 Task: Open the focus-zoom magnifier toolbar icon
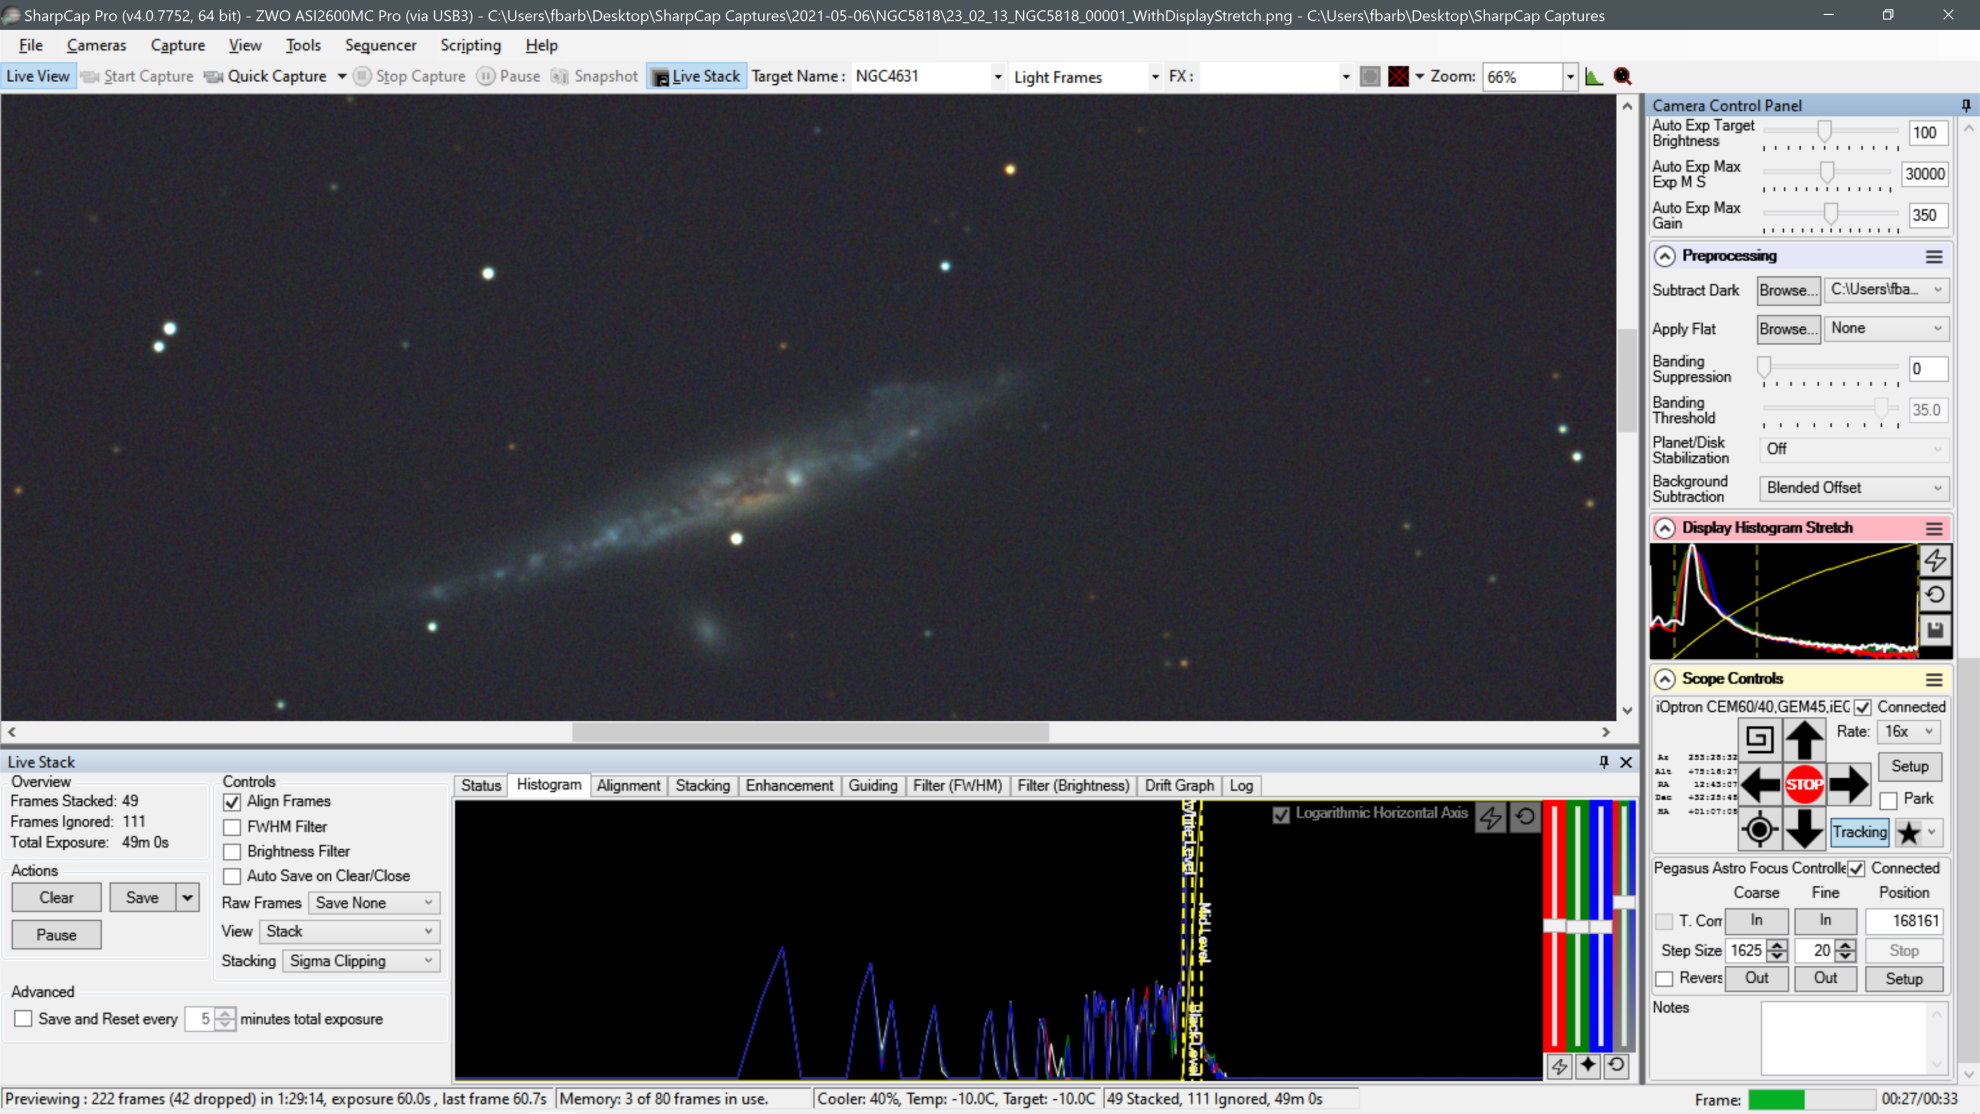coord(1622,77)
